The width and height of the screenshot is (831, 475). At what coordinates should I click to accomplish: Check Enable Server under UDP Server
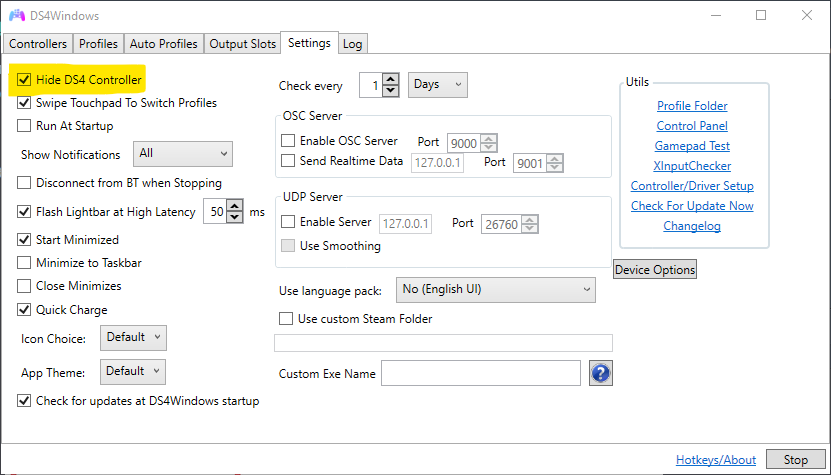288,222
